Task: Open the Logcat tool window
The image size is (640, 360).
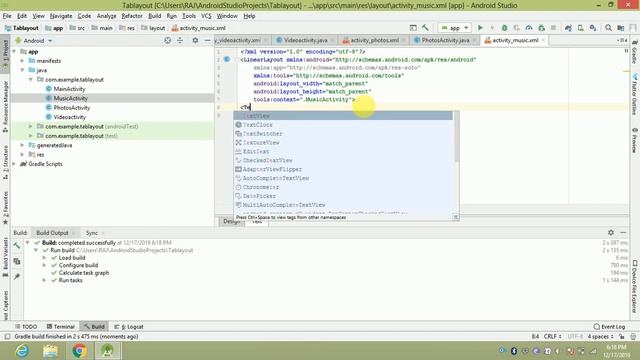Action: click(129, 327)
